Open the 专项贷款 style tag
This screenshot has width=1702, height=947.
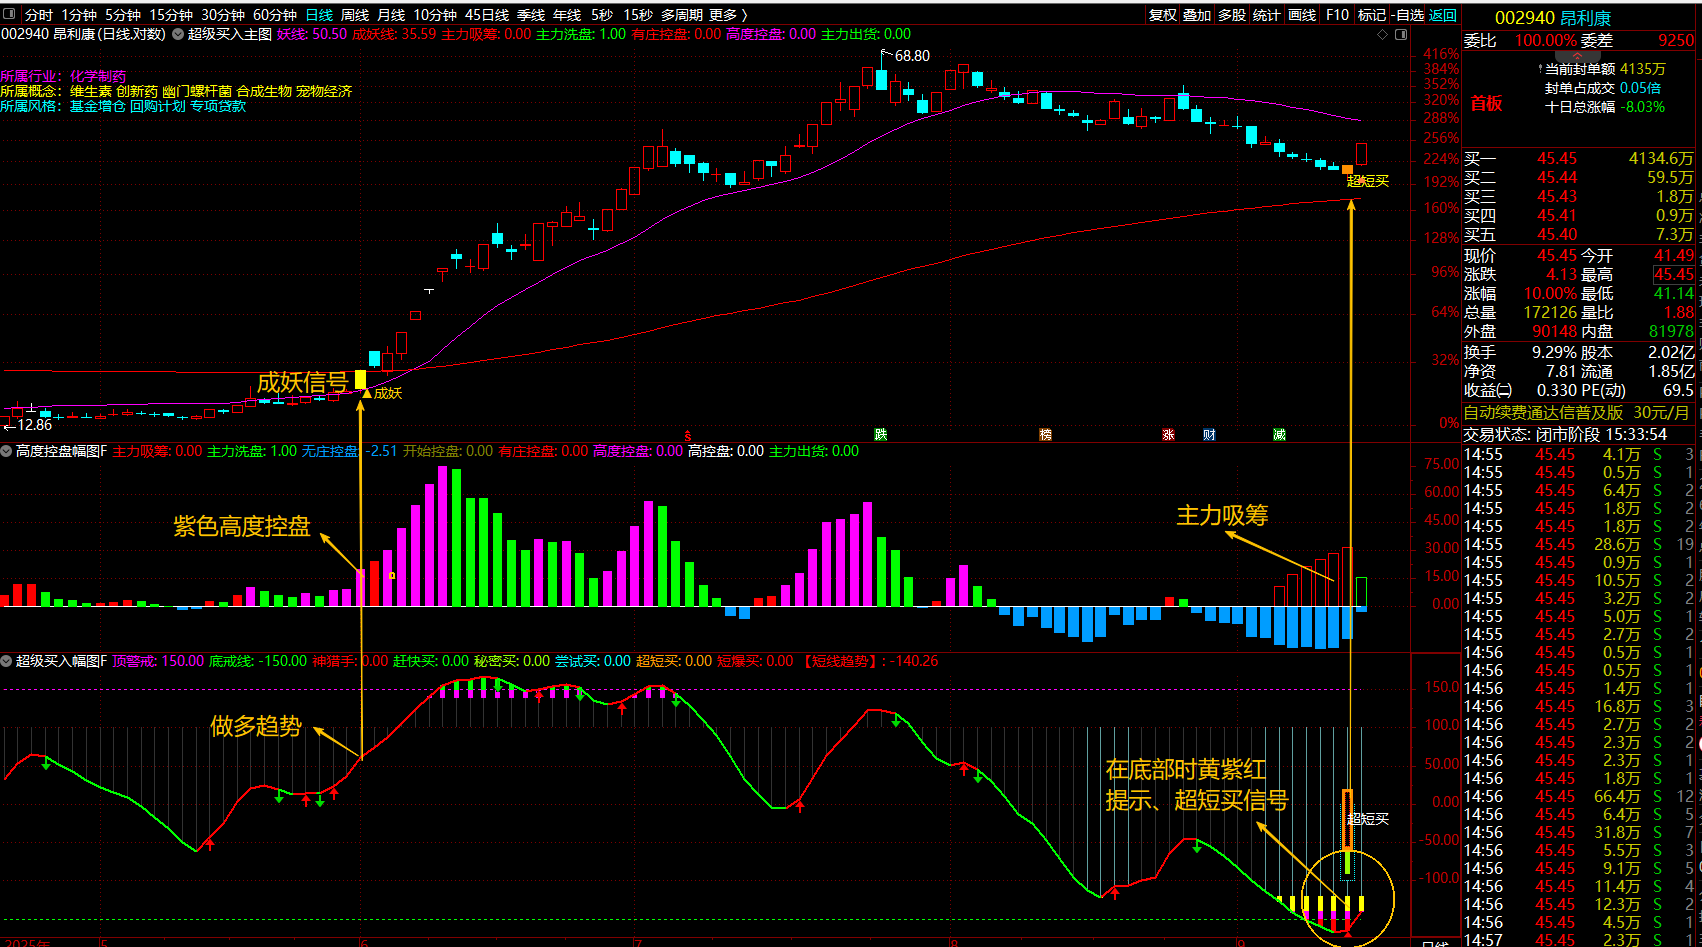pyautogui.click(x=218, y=106)
